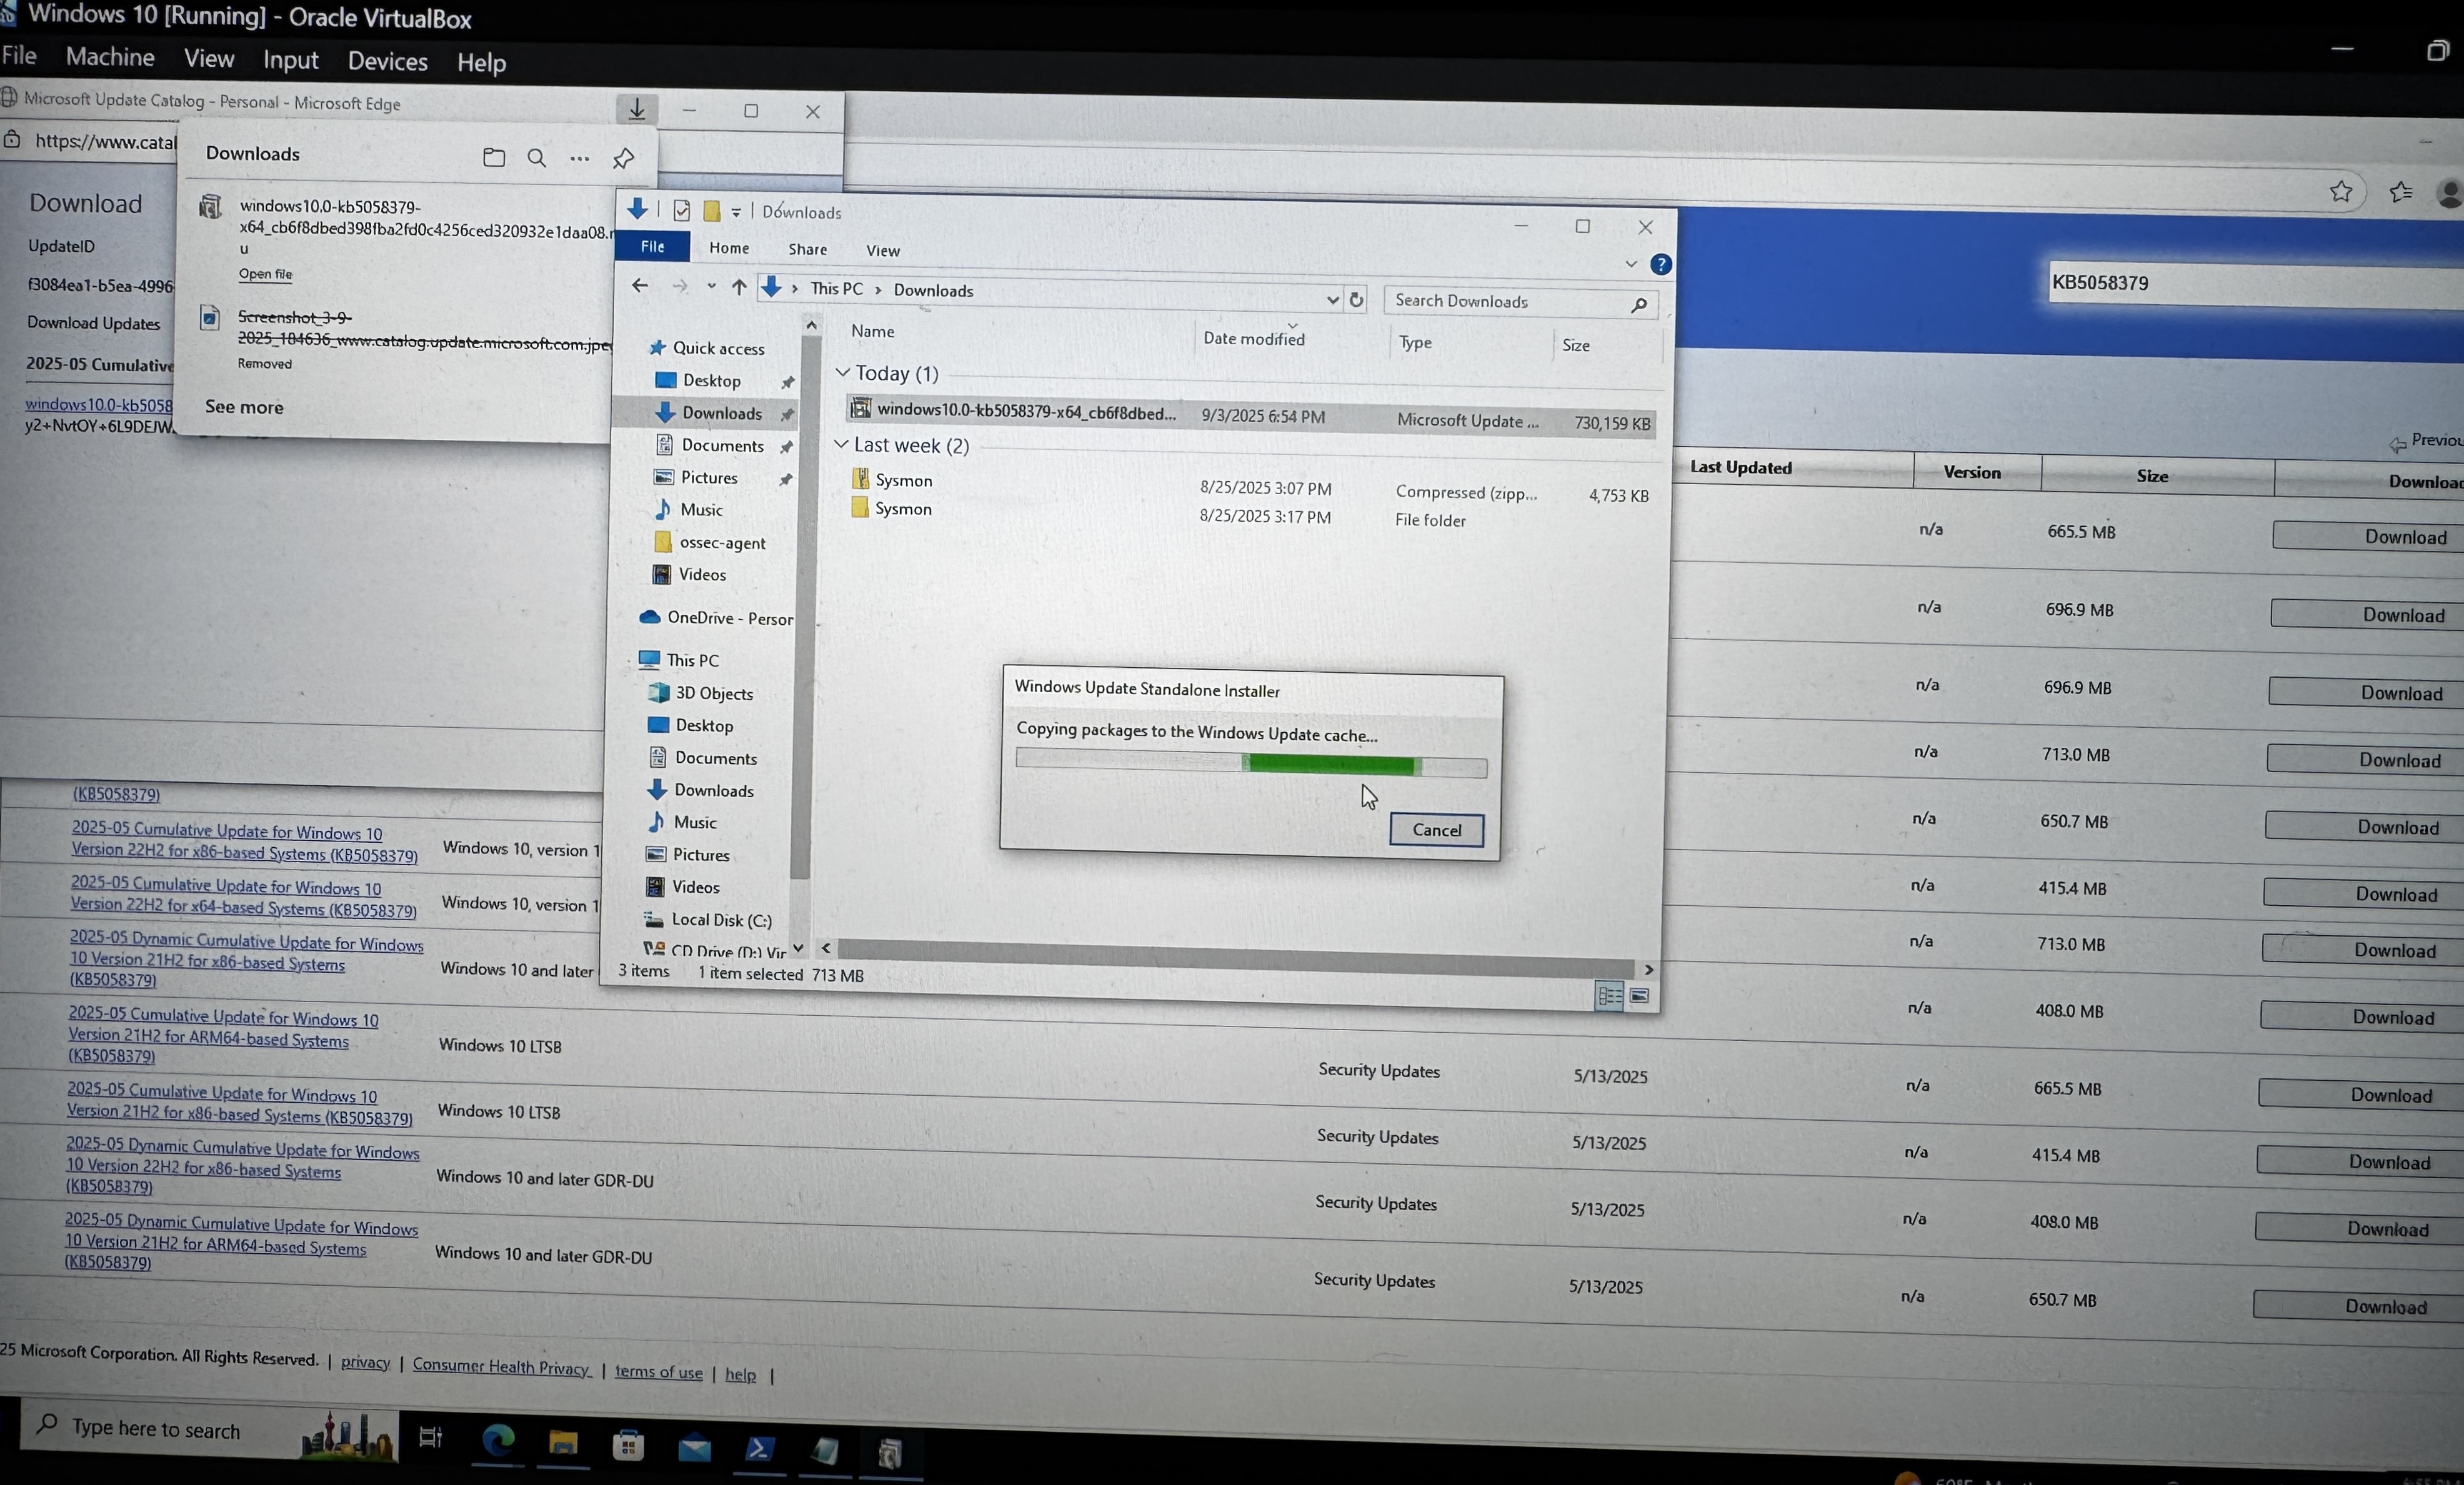Image resolution: width=2464 pixels, height=1485 pixels.
Task: Click New folder icon in Explorer title bar
Action: 712,211
